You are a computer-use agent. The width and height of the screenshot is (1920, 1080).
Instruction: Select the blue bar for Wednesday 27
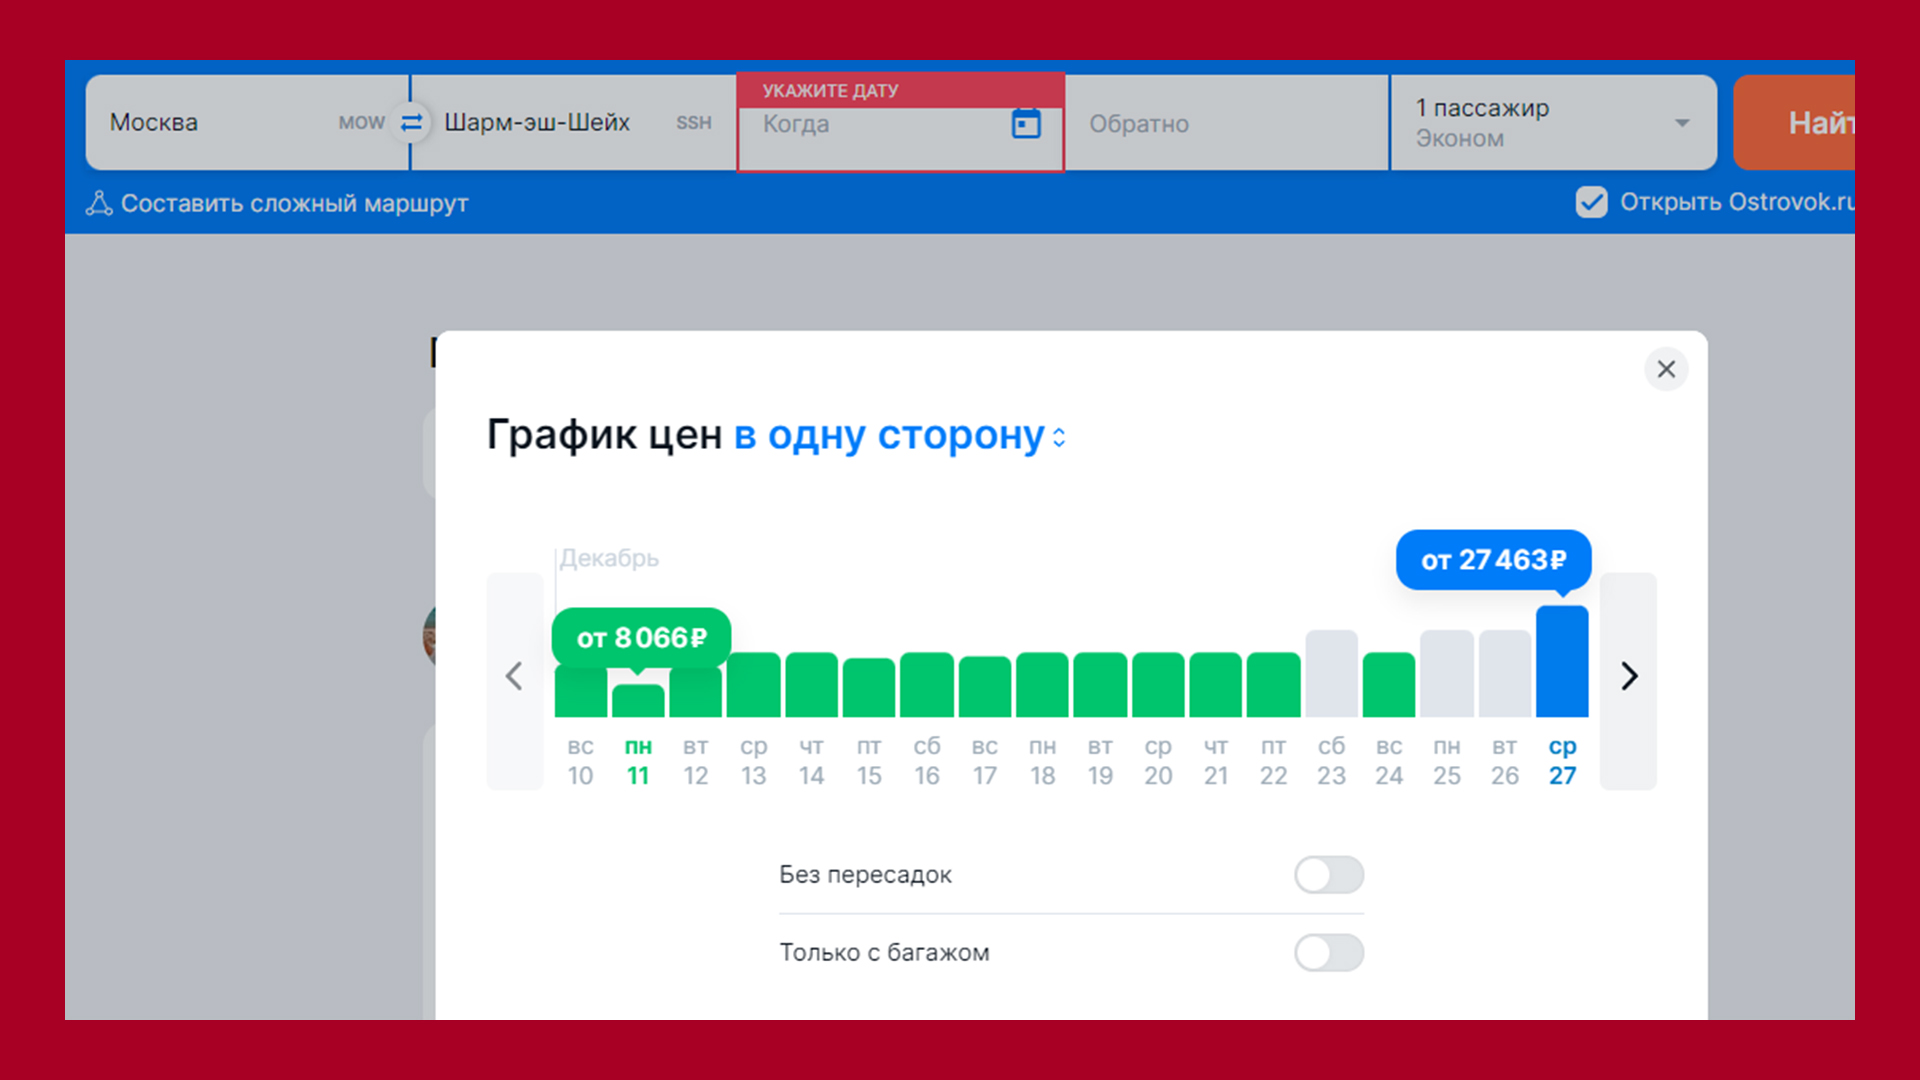[x=1562, y=661]
